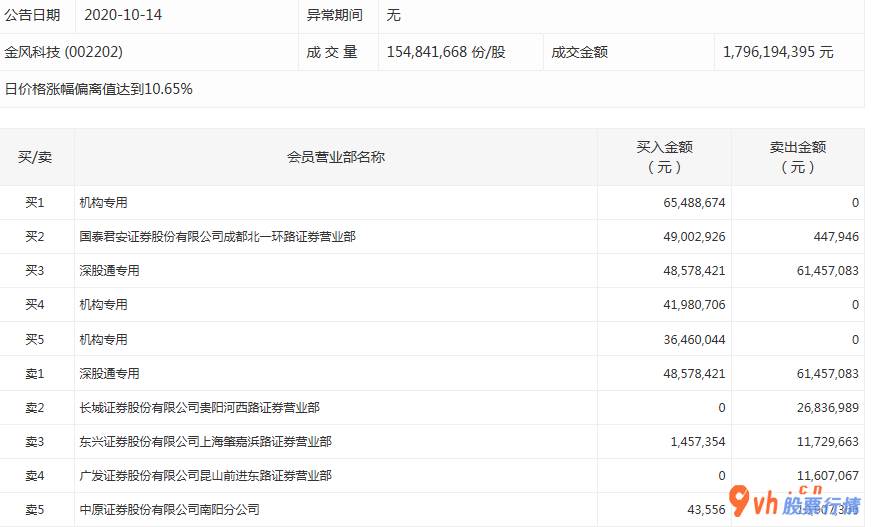871x527 pixels.
Task: Click the 成交金额 label cell
Action: [579, 52]
